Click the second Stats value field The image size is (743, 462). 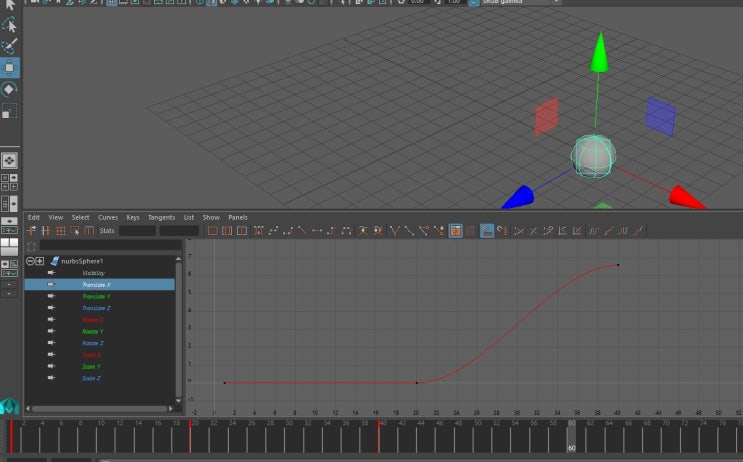(x=179, y=231)
